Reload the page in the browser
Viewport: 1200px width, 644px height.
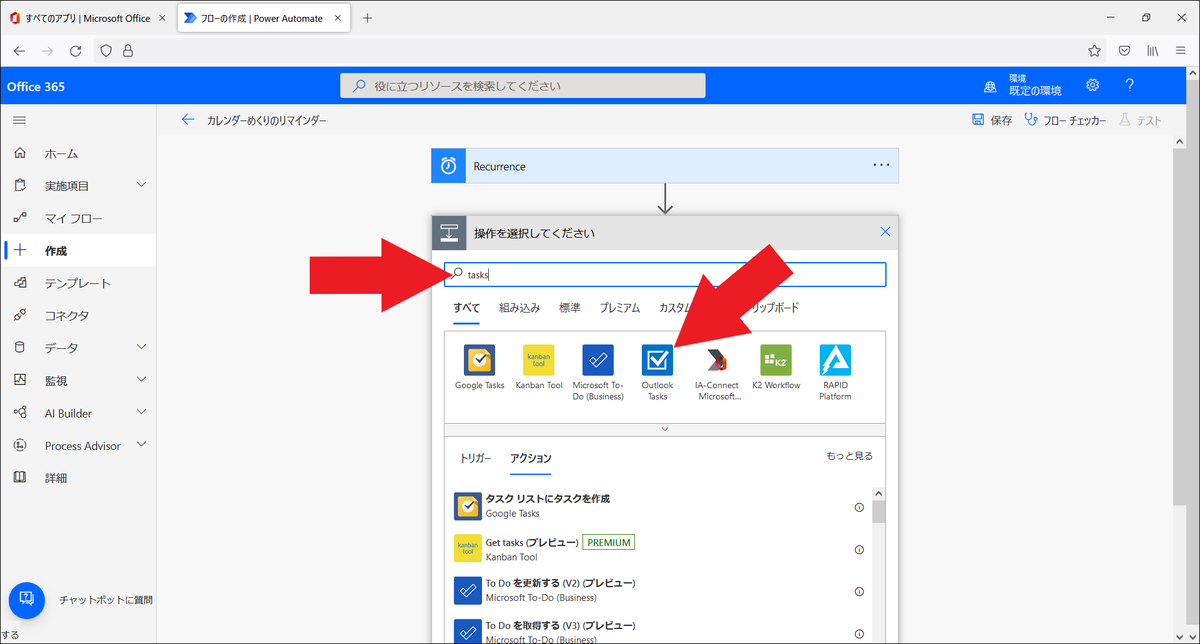click(x=76, y=51)
